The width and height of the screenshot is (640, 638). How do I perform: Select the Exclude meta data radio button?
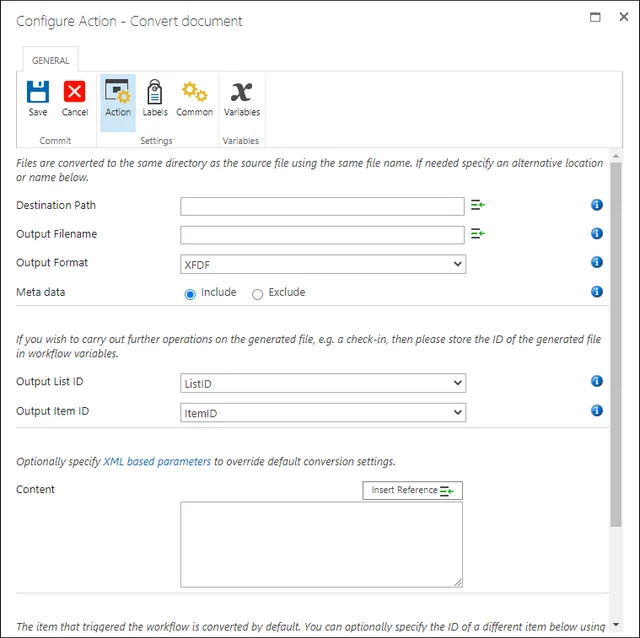pyautogui.click(x=257, y=294)
